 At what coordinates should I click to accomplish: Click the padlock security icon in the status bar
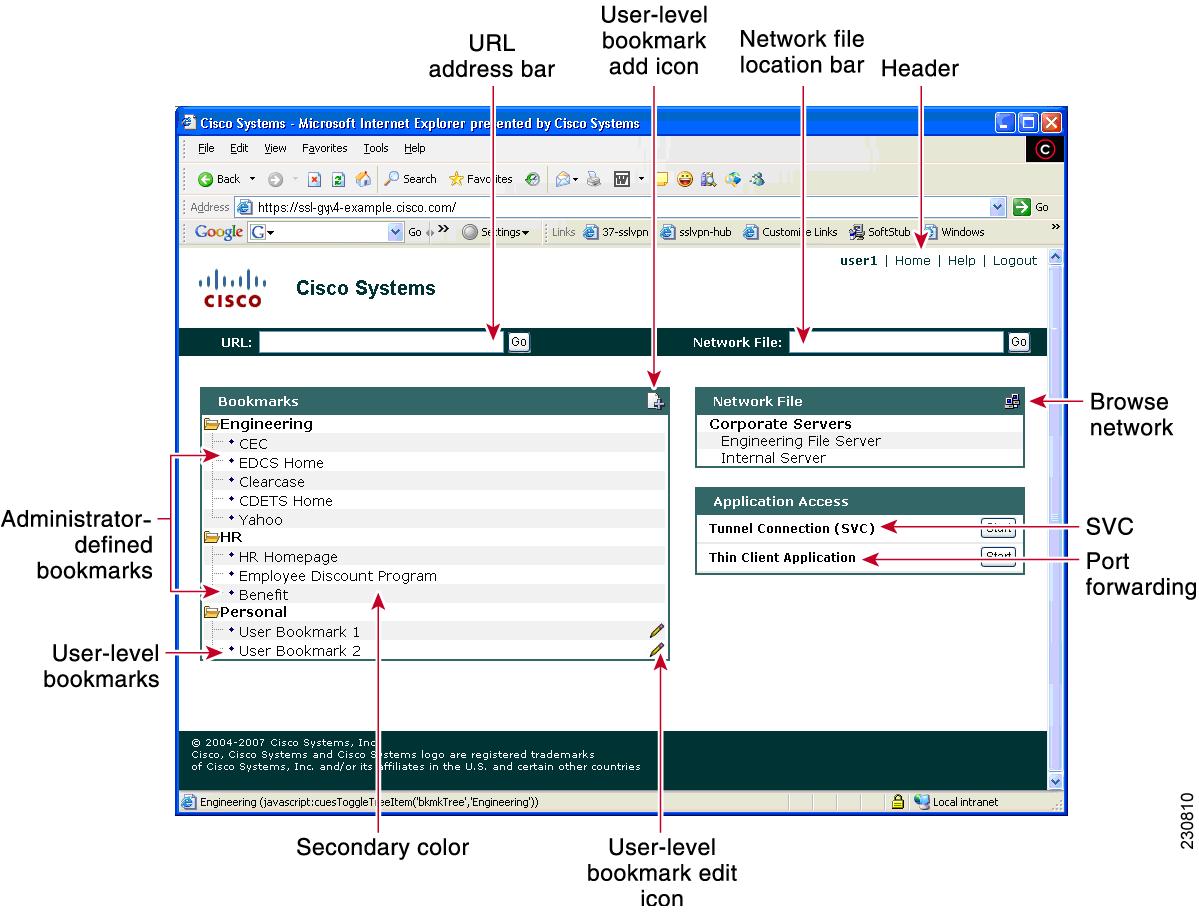(x=898, y=801)
